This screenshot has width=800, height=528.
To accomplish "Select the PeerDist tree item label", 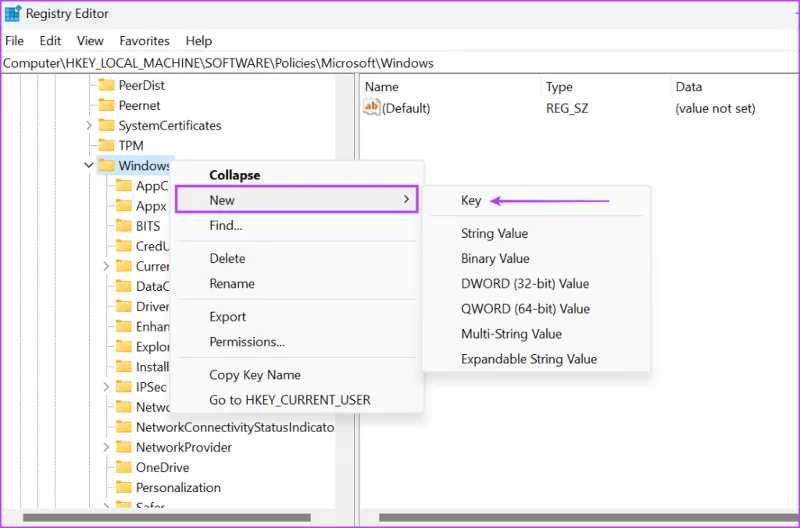I will point(141,85).
